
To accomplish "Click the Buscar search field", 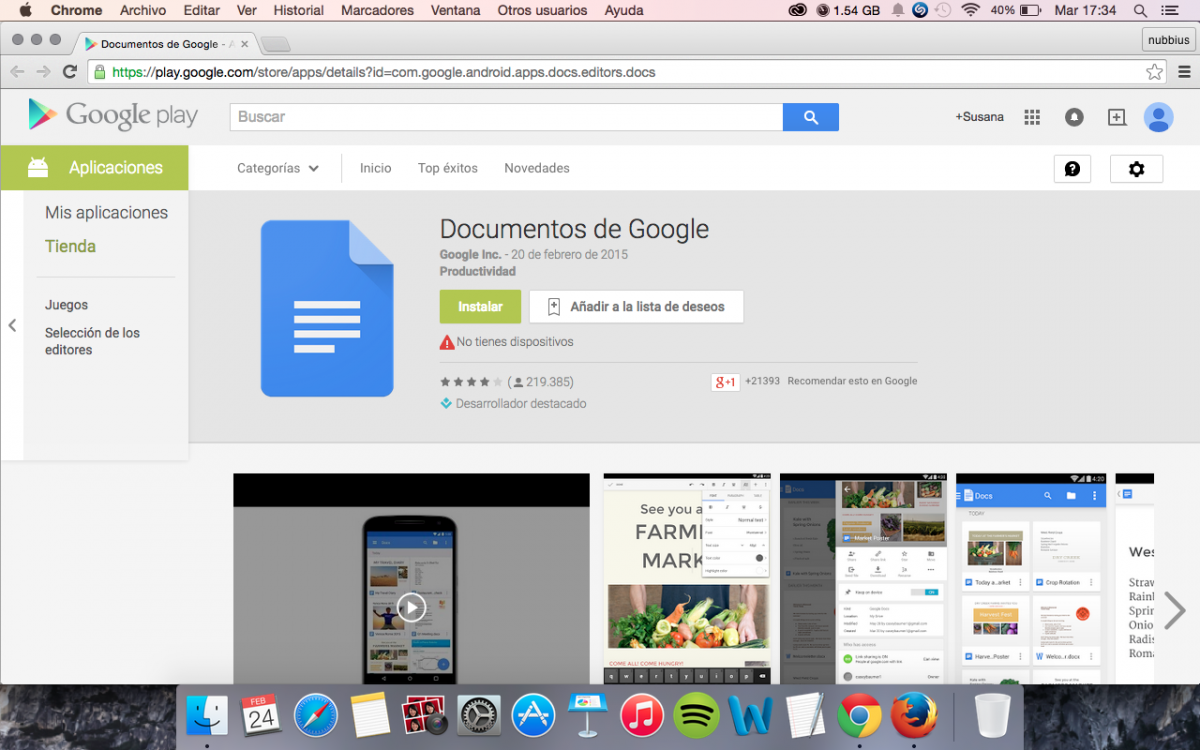I will (506, 117).
